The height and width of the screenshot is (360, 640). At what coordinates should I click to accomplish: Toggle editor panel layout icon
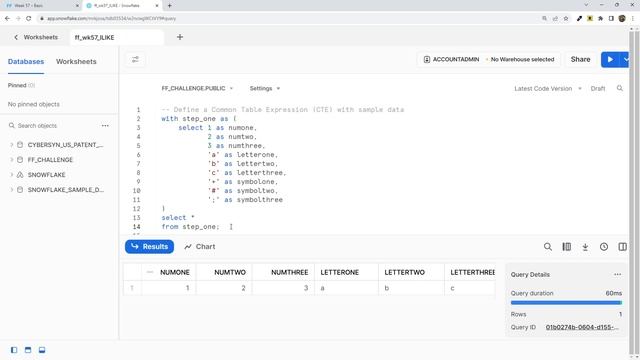28,350
